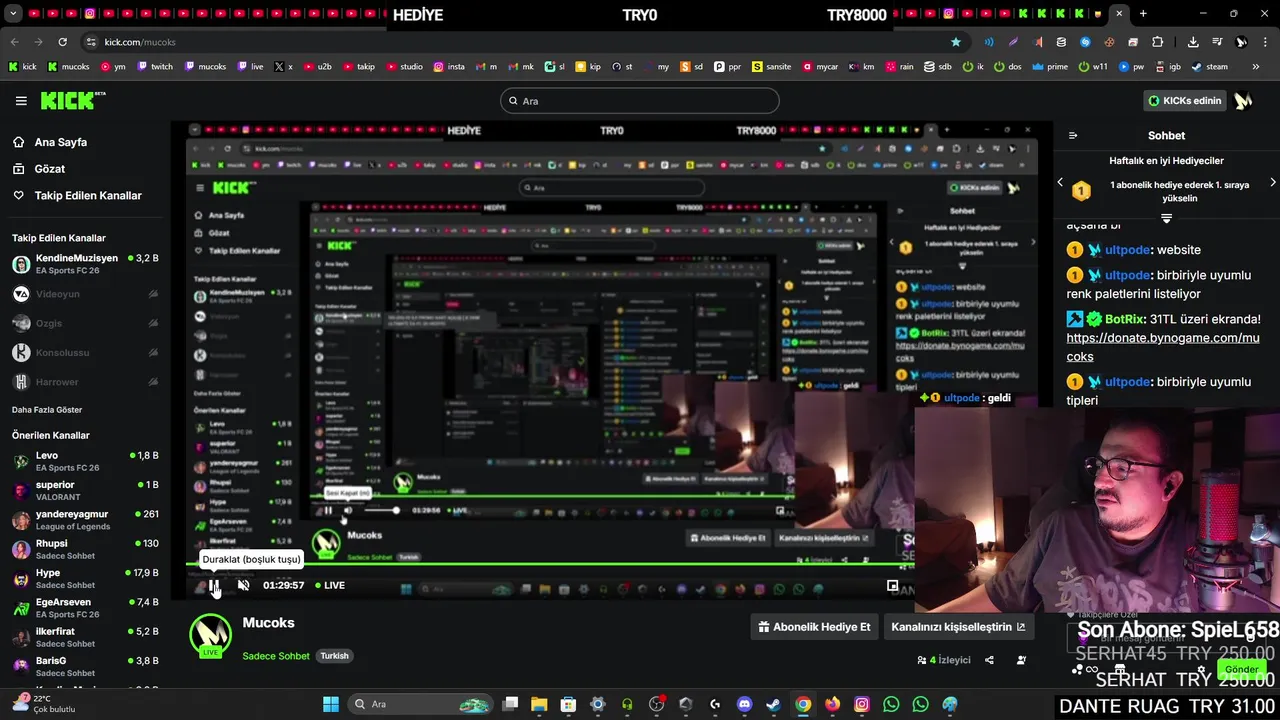This screenshot has height=720, width=1280.
Task: Select the Sadece Sohbet category link
Action: pyautogui.click(x=276, y=656)
